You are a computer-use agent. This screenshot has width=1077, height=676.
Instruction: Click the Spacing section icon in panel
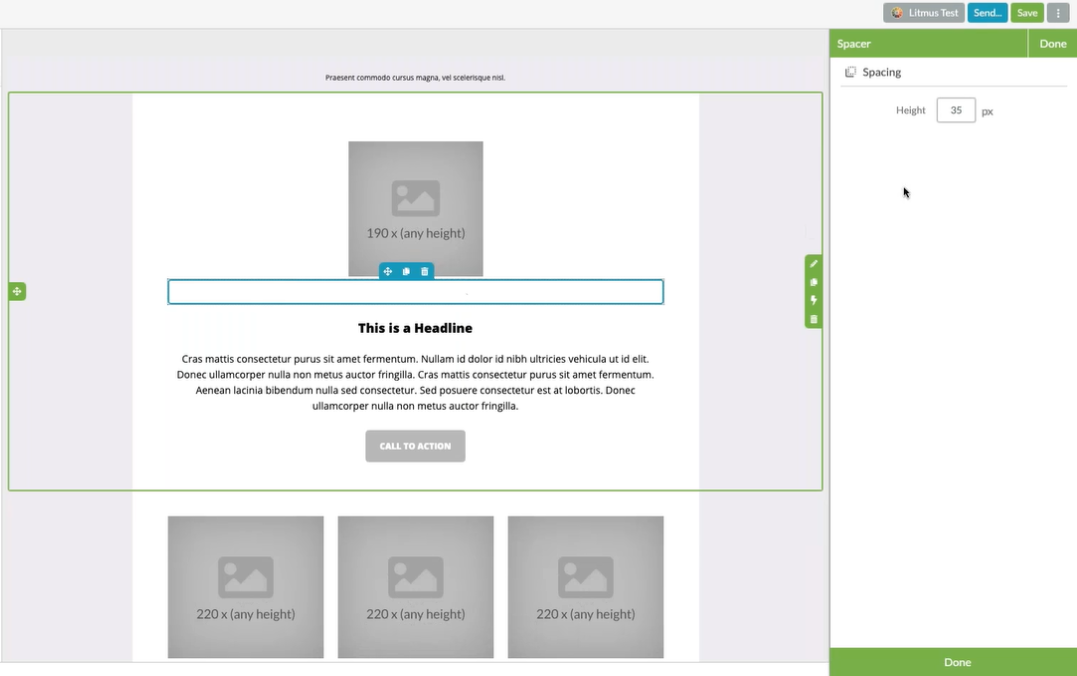point(850,72)
